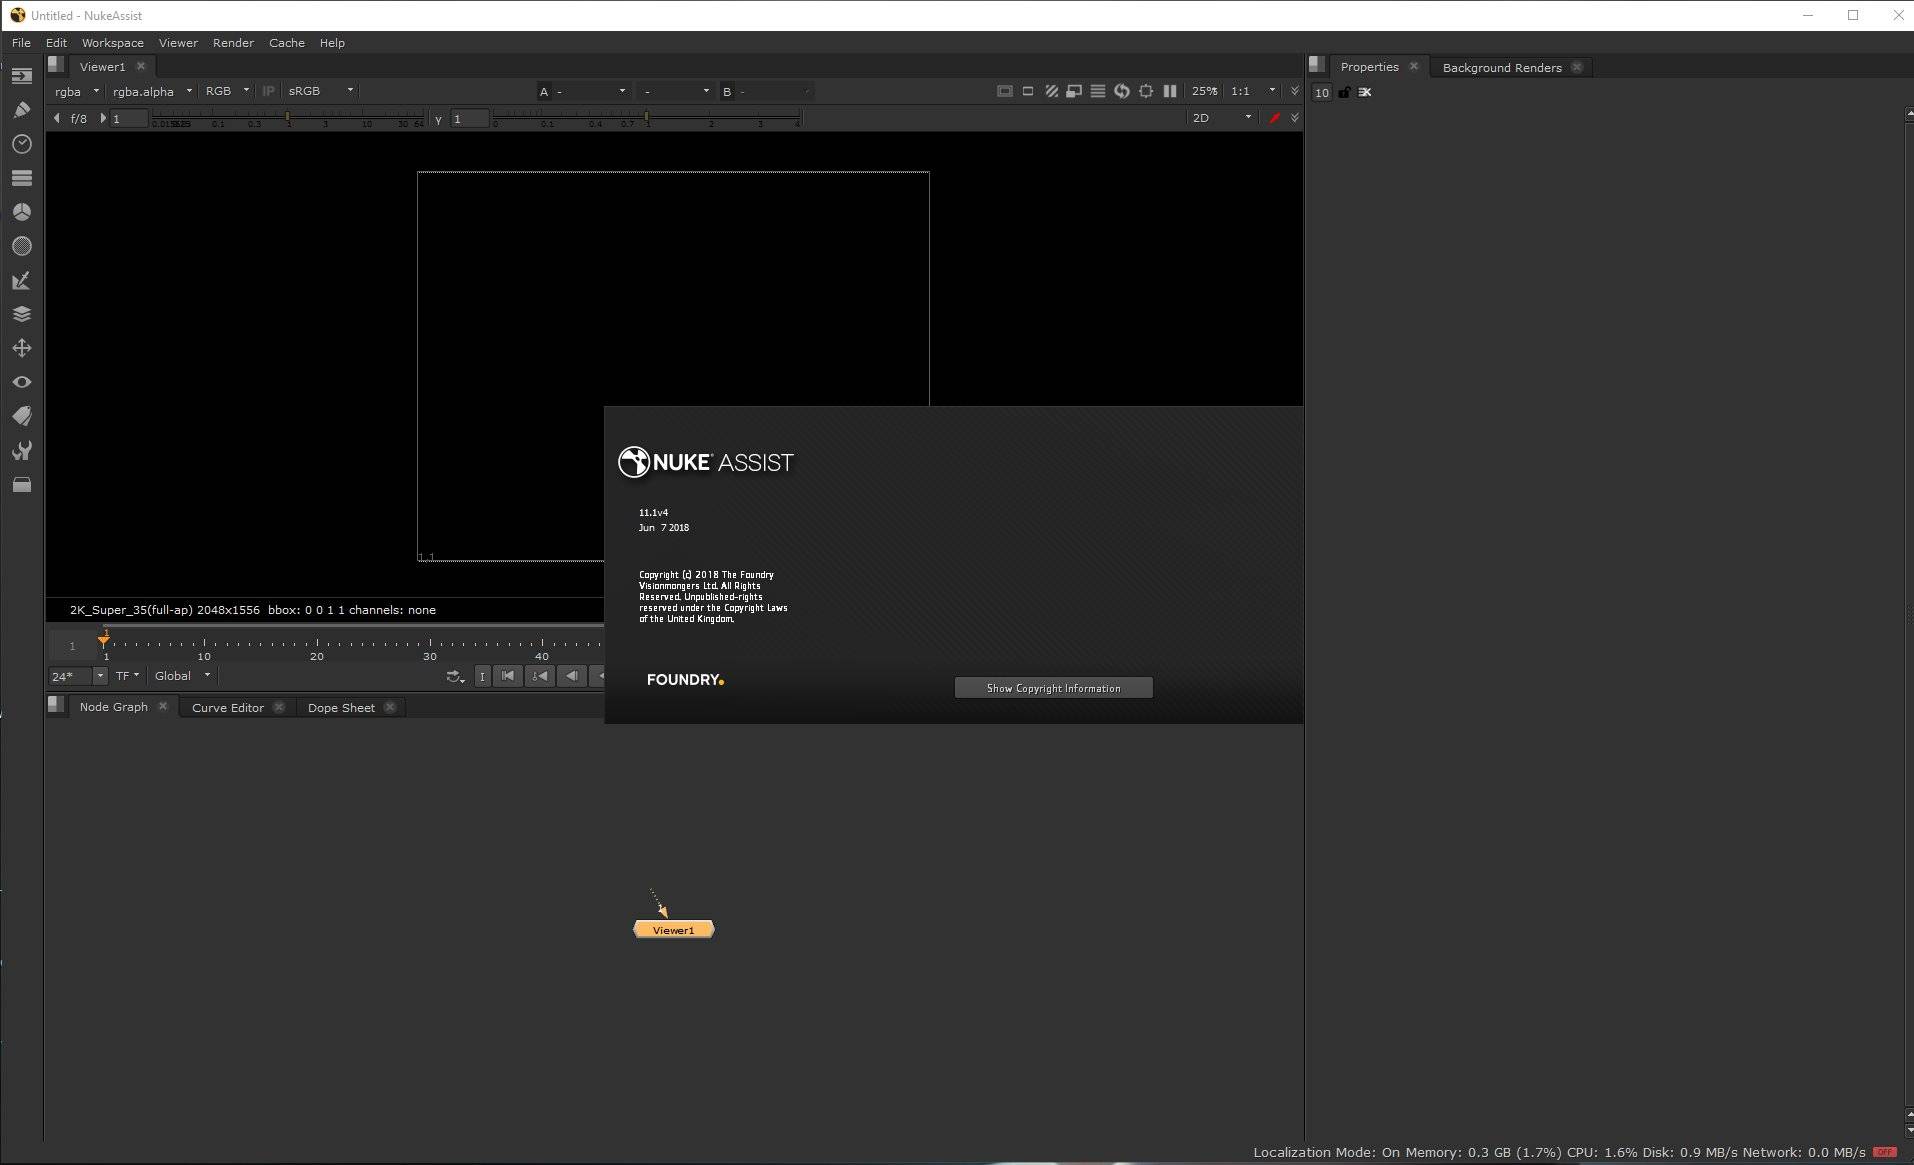Click the orange playhead on timeline

104,638
